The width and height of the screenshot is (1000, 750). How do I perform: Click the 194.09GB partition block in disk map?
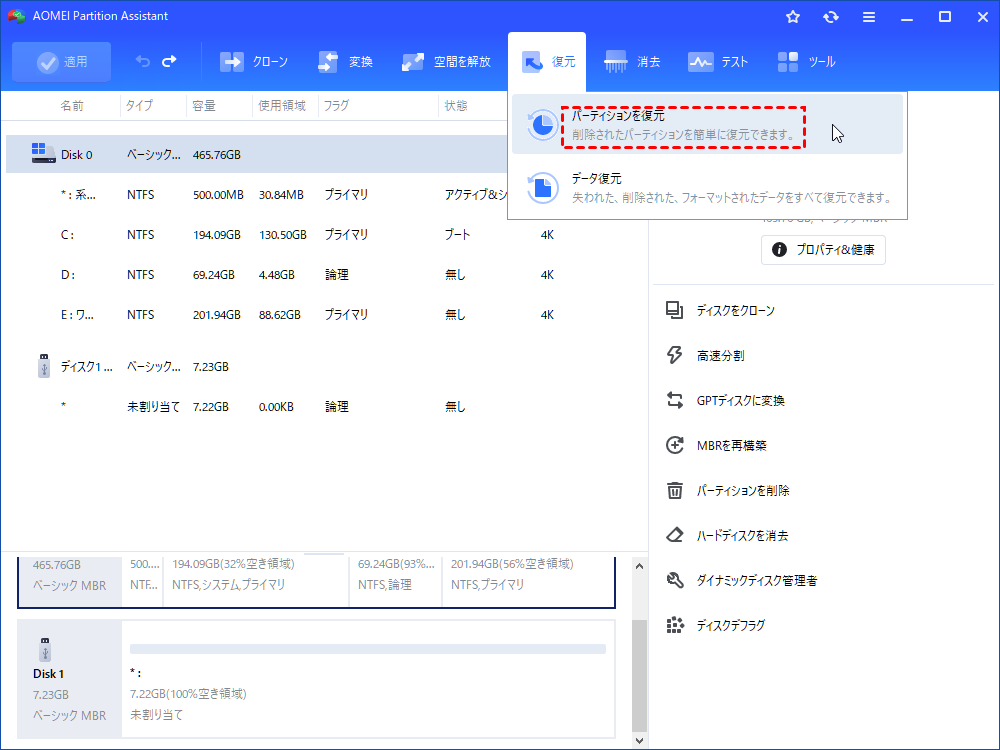256,580
